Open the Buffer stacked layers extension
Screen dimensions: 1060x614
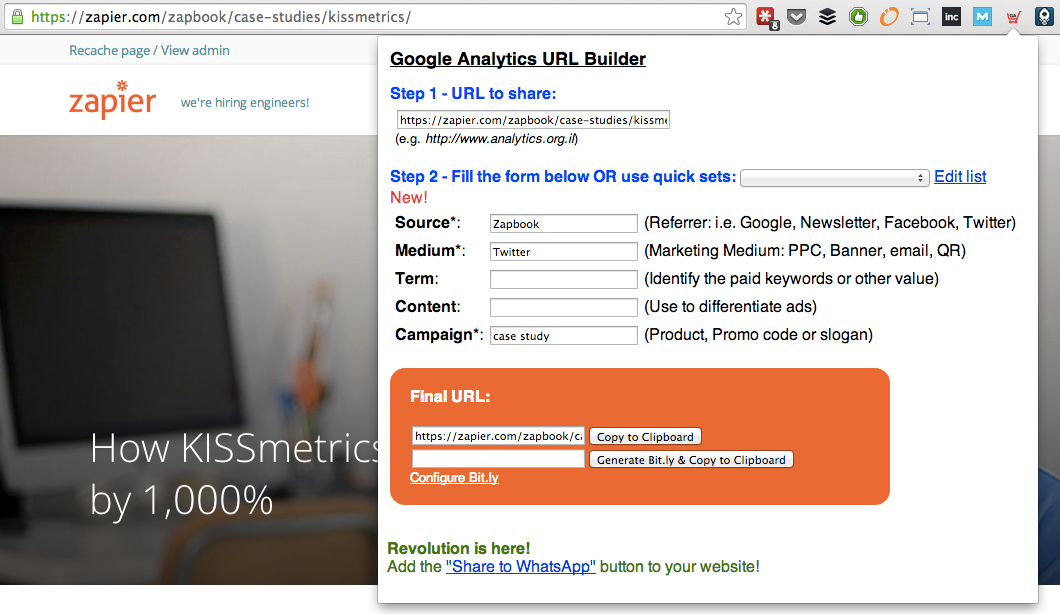(x=827, y=17)
